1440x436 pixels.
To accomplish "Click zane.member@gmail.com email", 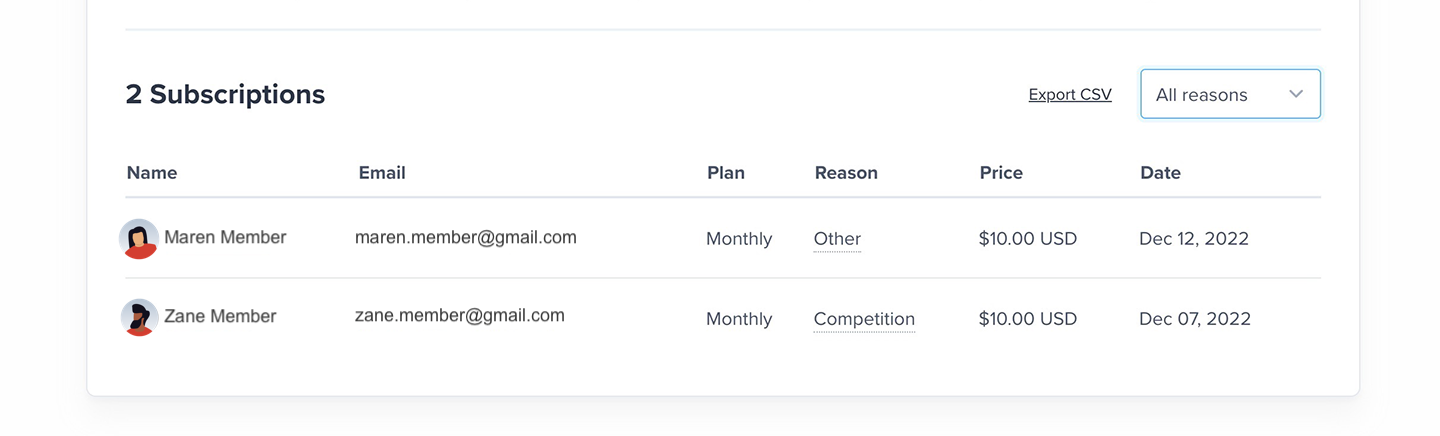I will pos(460,315).
